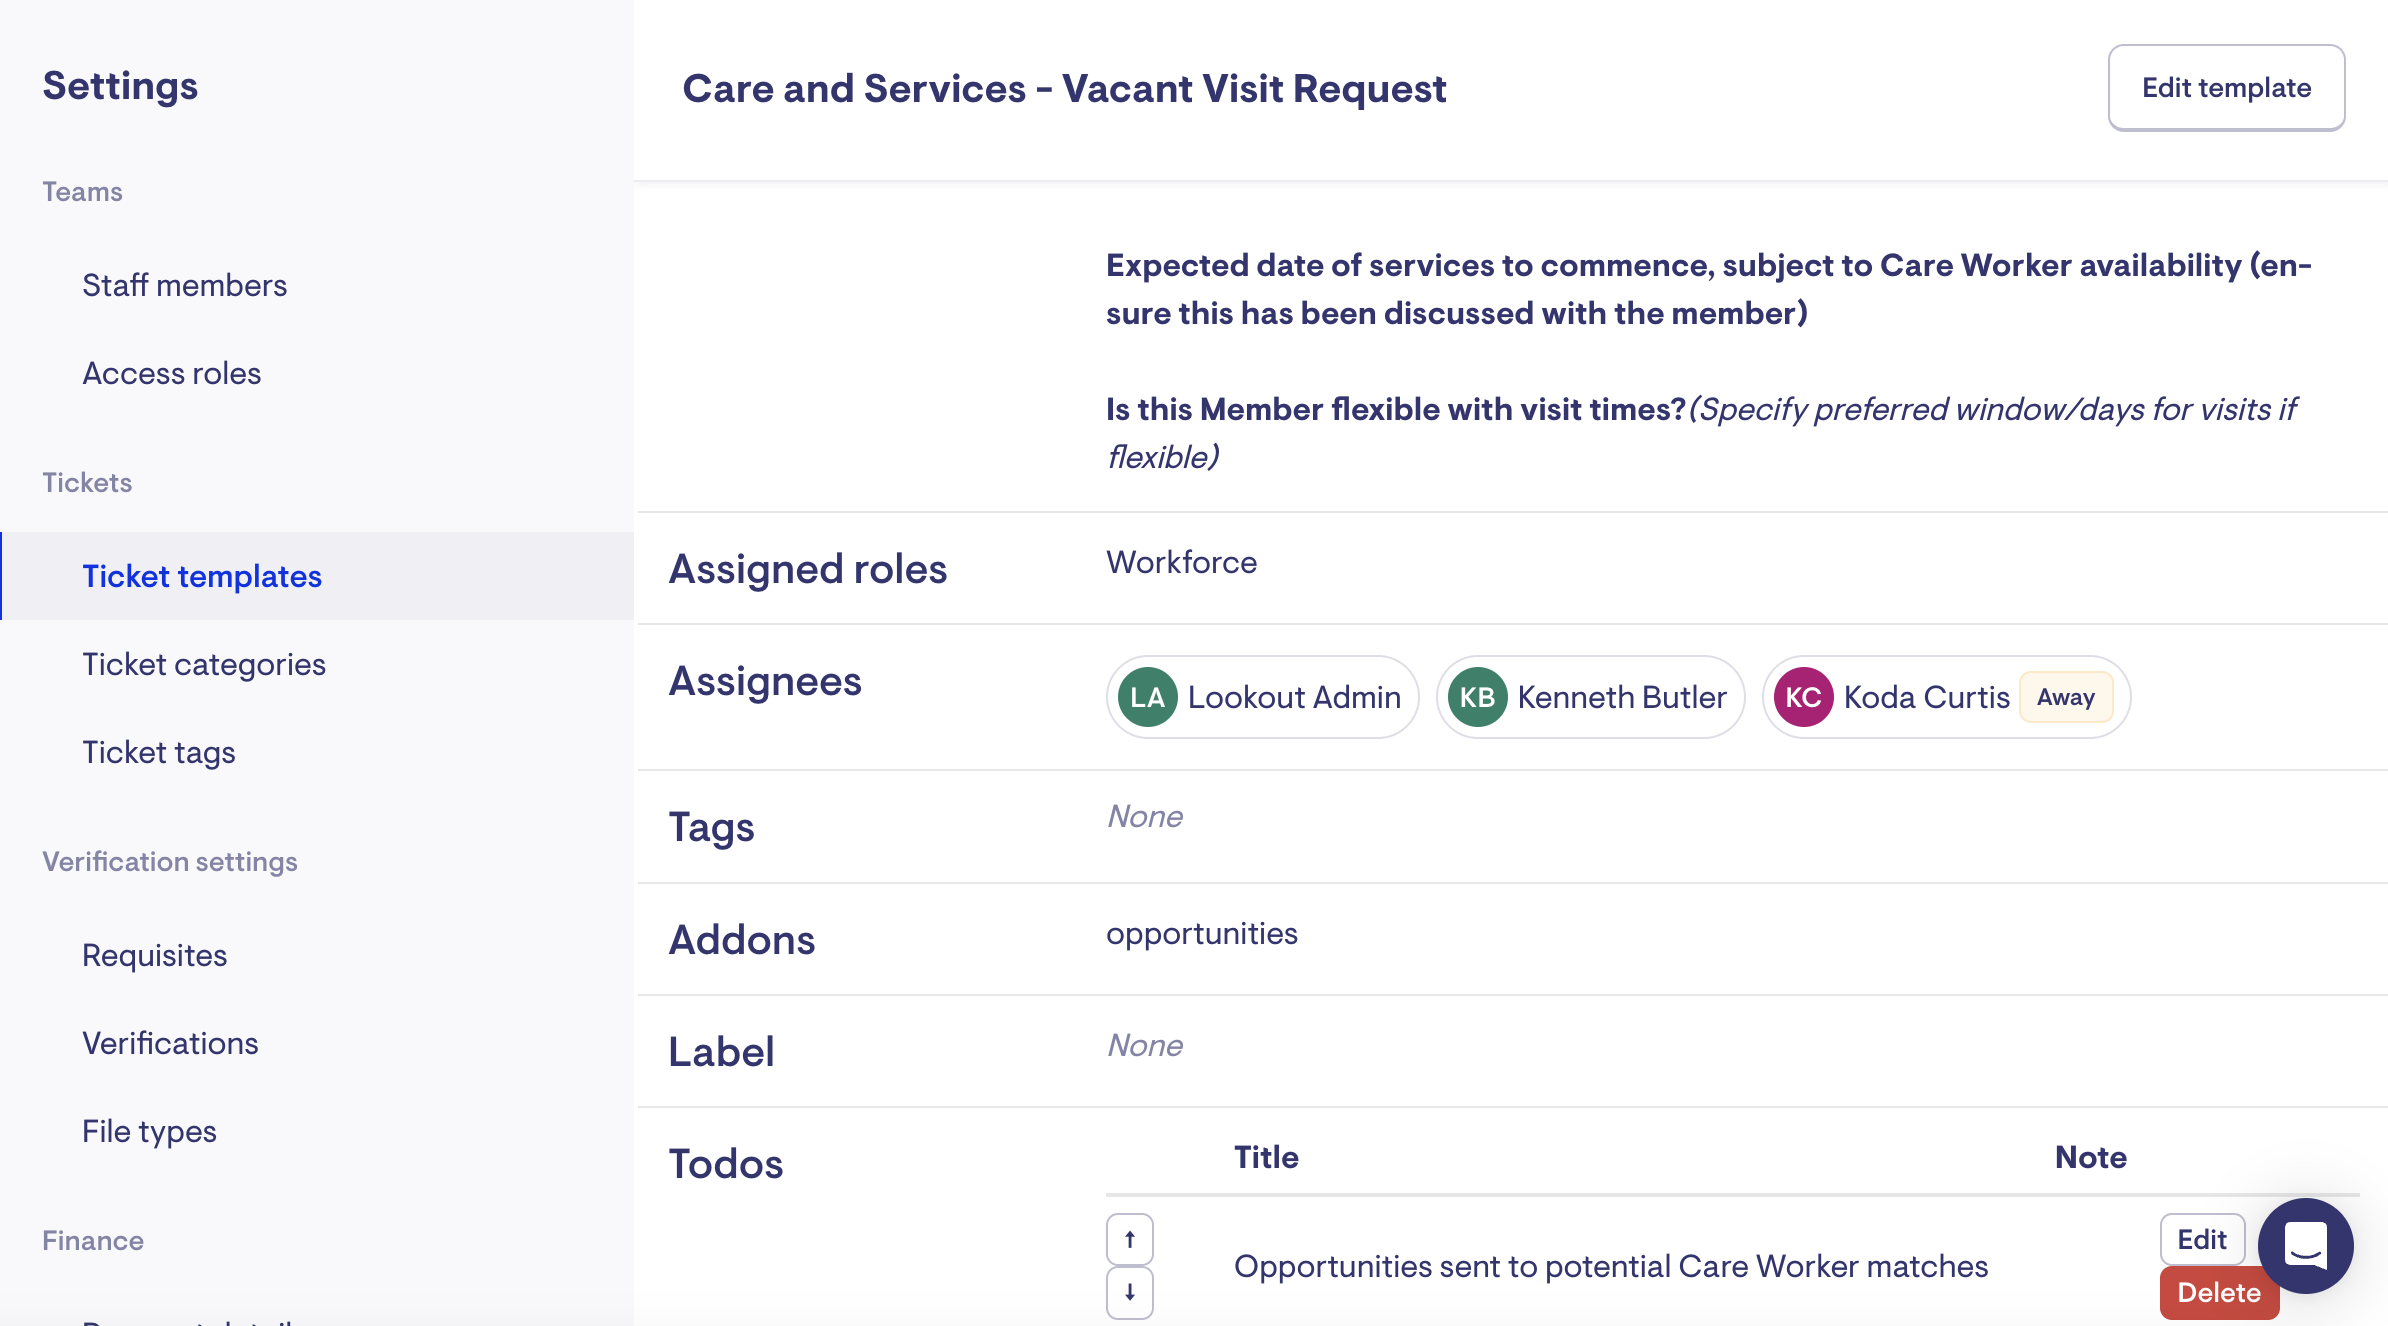Click Kenneth Butler KB avatar

[x=1477, y=697]
